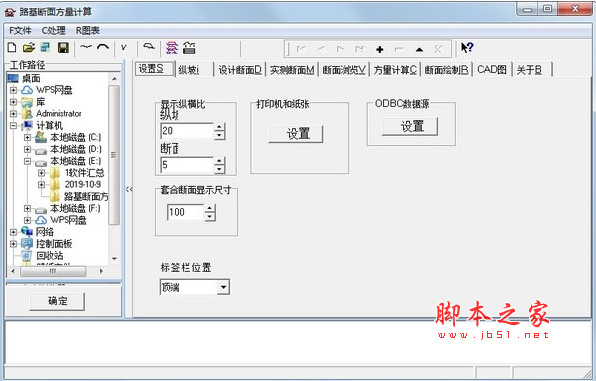The width and height of the screenshot is (596, 381).
Task: Click the Open folder toolbar icon
Action: 29,48
